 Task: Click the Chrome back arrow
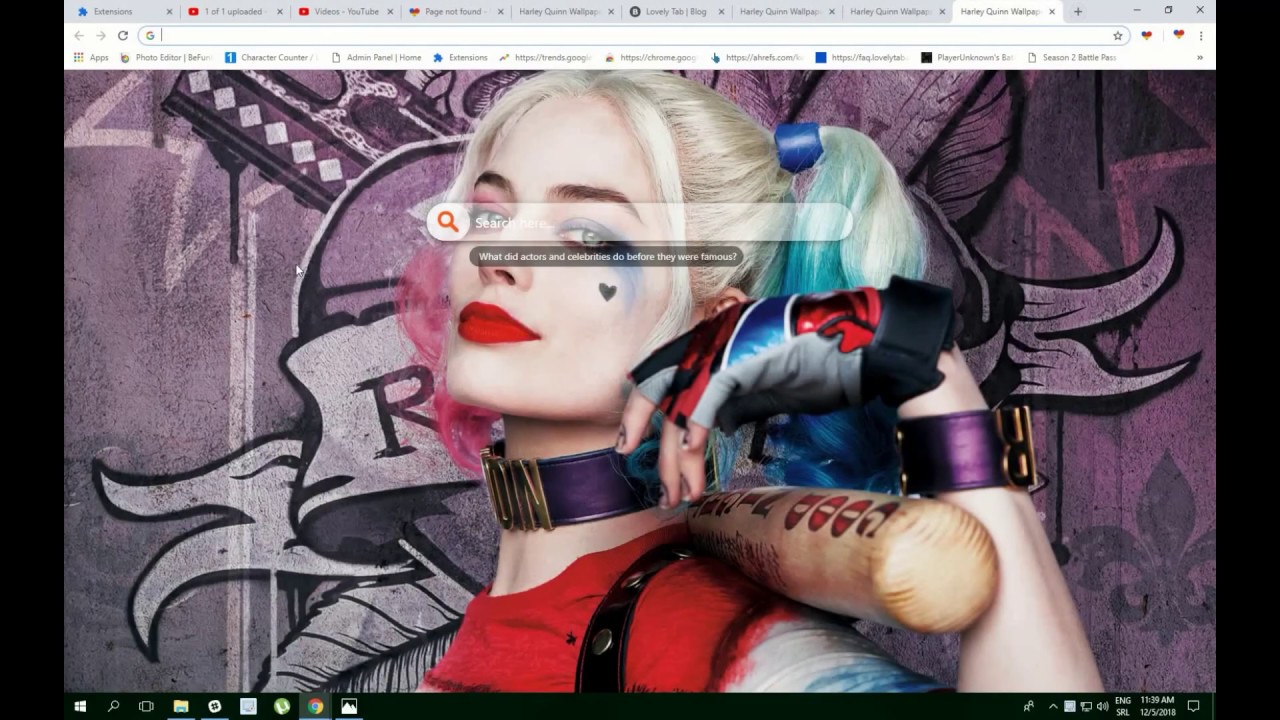(79, 35)
